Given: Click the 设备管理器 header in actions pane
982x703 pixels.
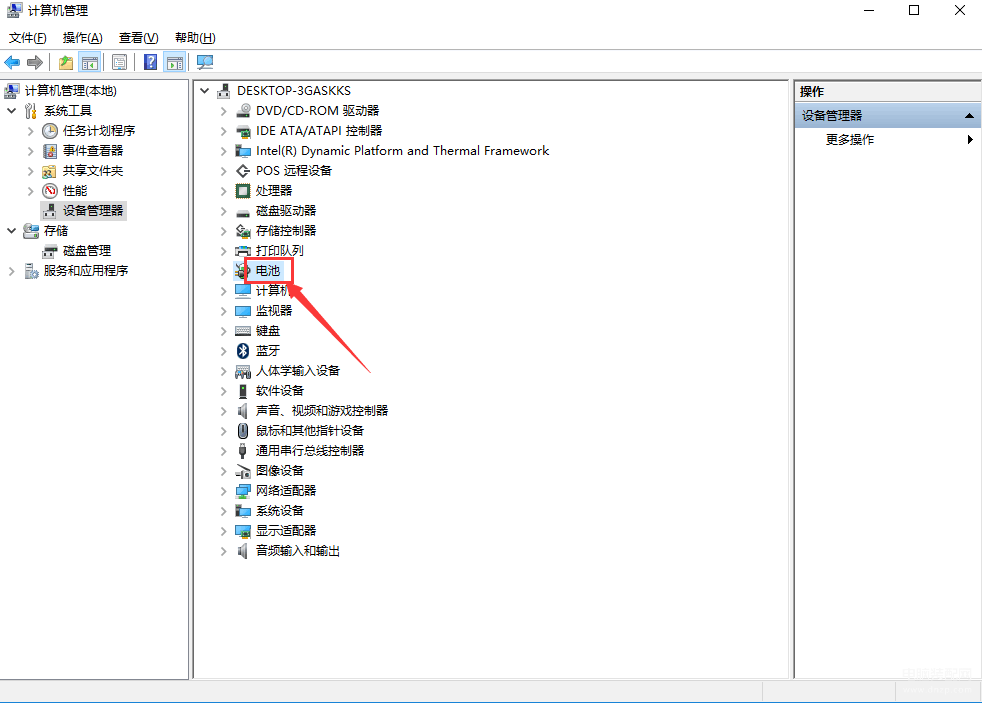Looking at the screenshot, I should click(x=887, y=116).
